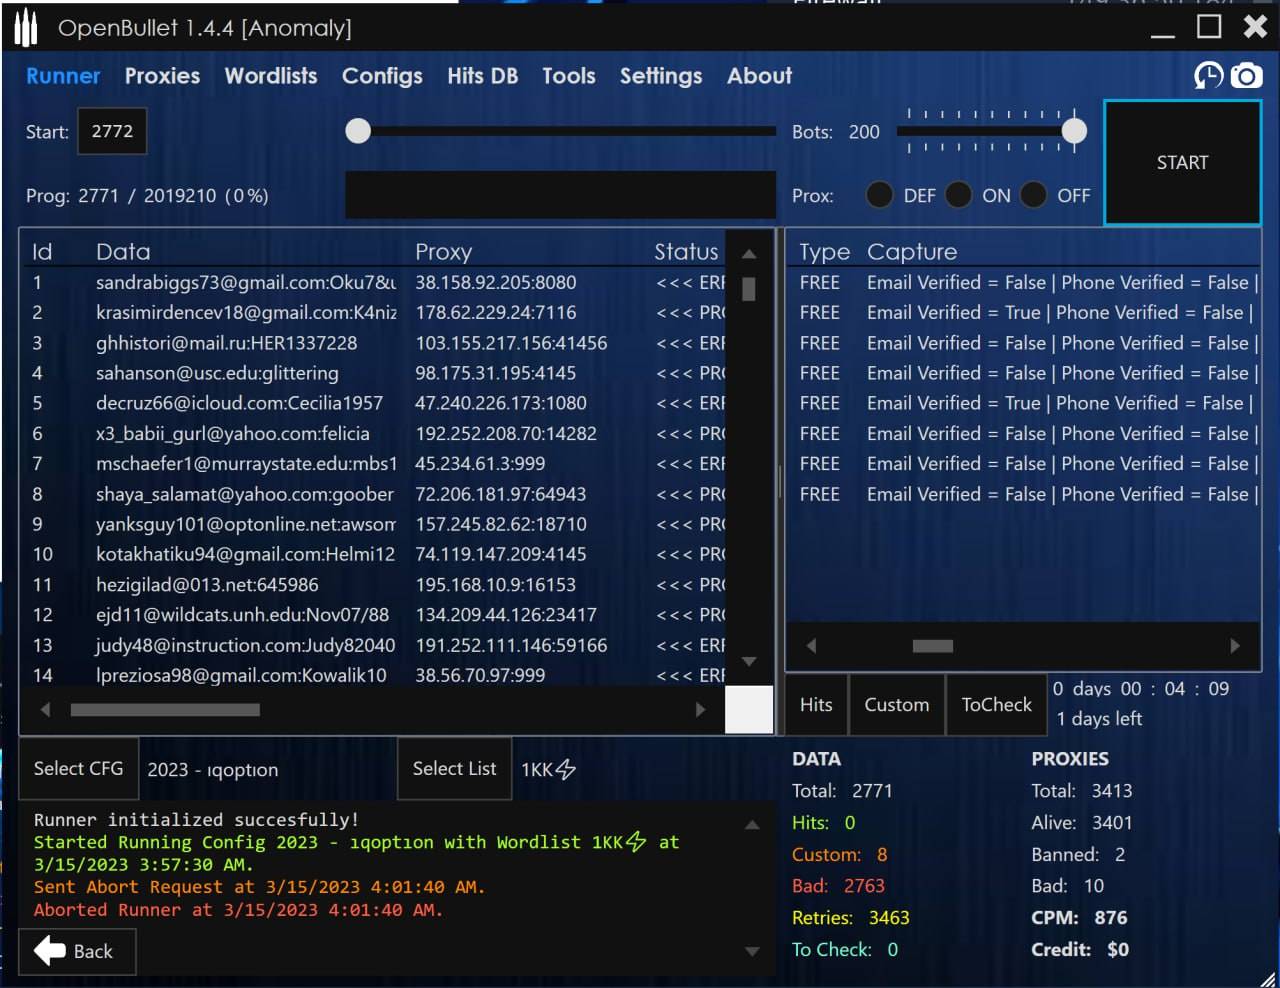Click the scroll-down arrow of the runner list

749,662
